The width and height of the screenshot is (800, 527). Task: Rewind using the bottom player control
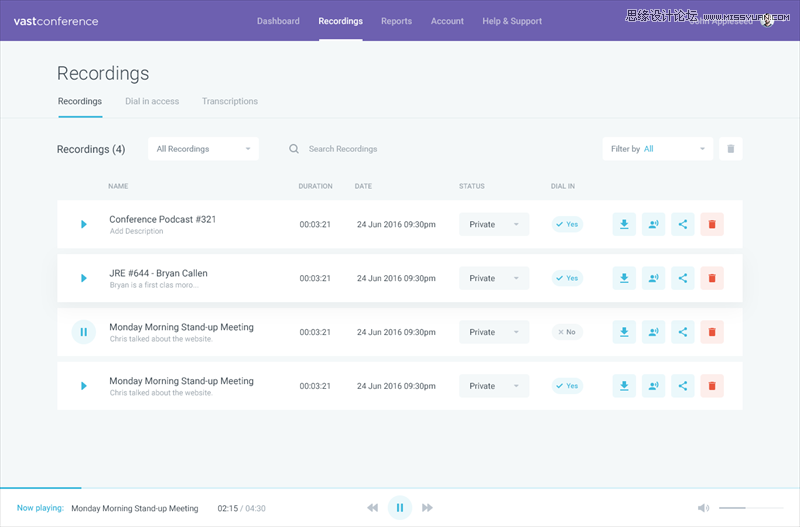[373, 508]
